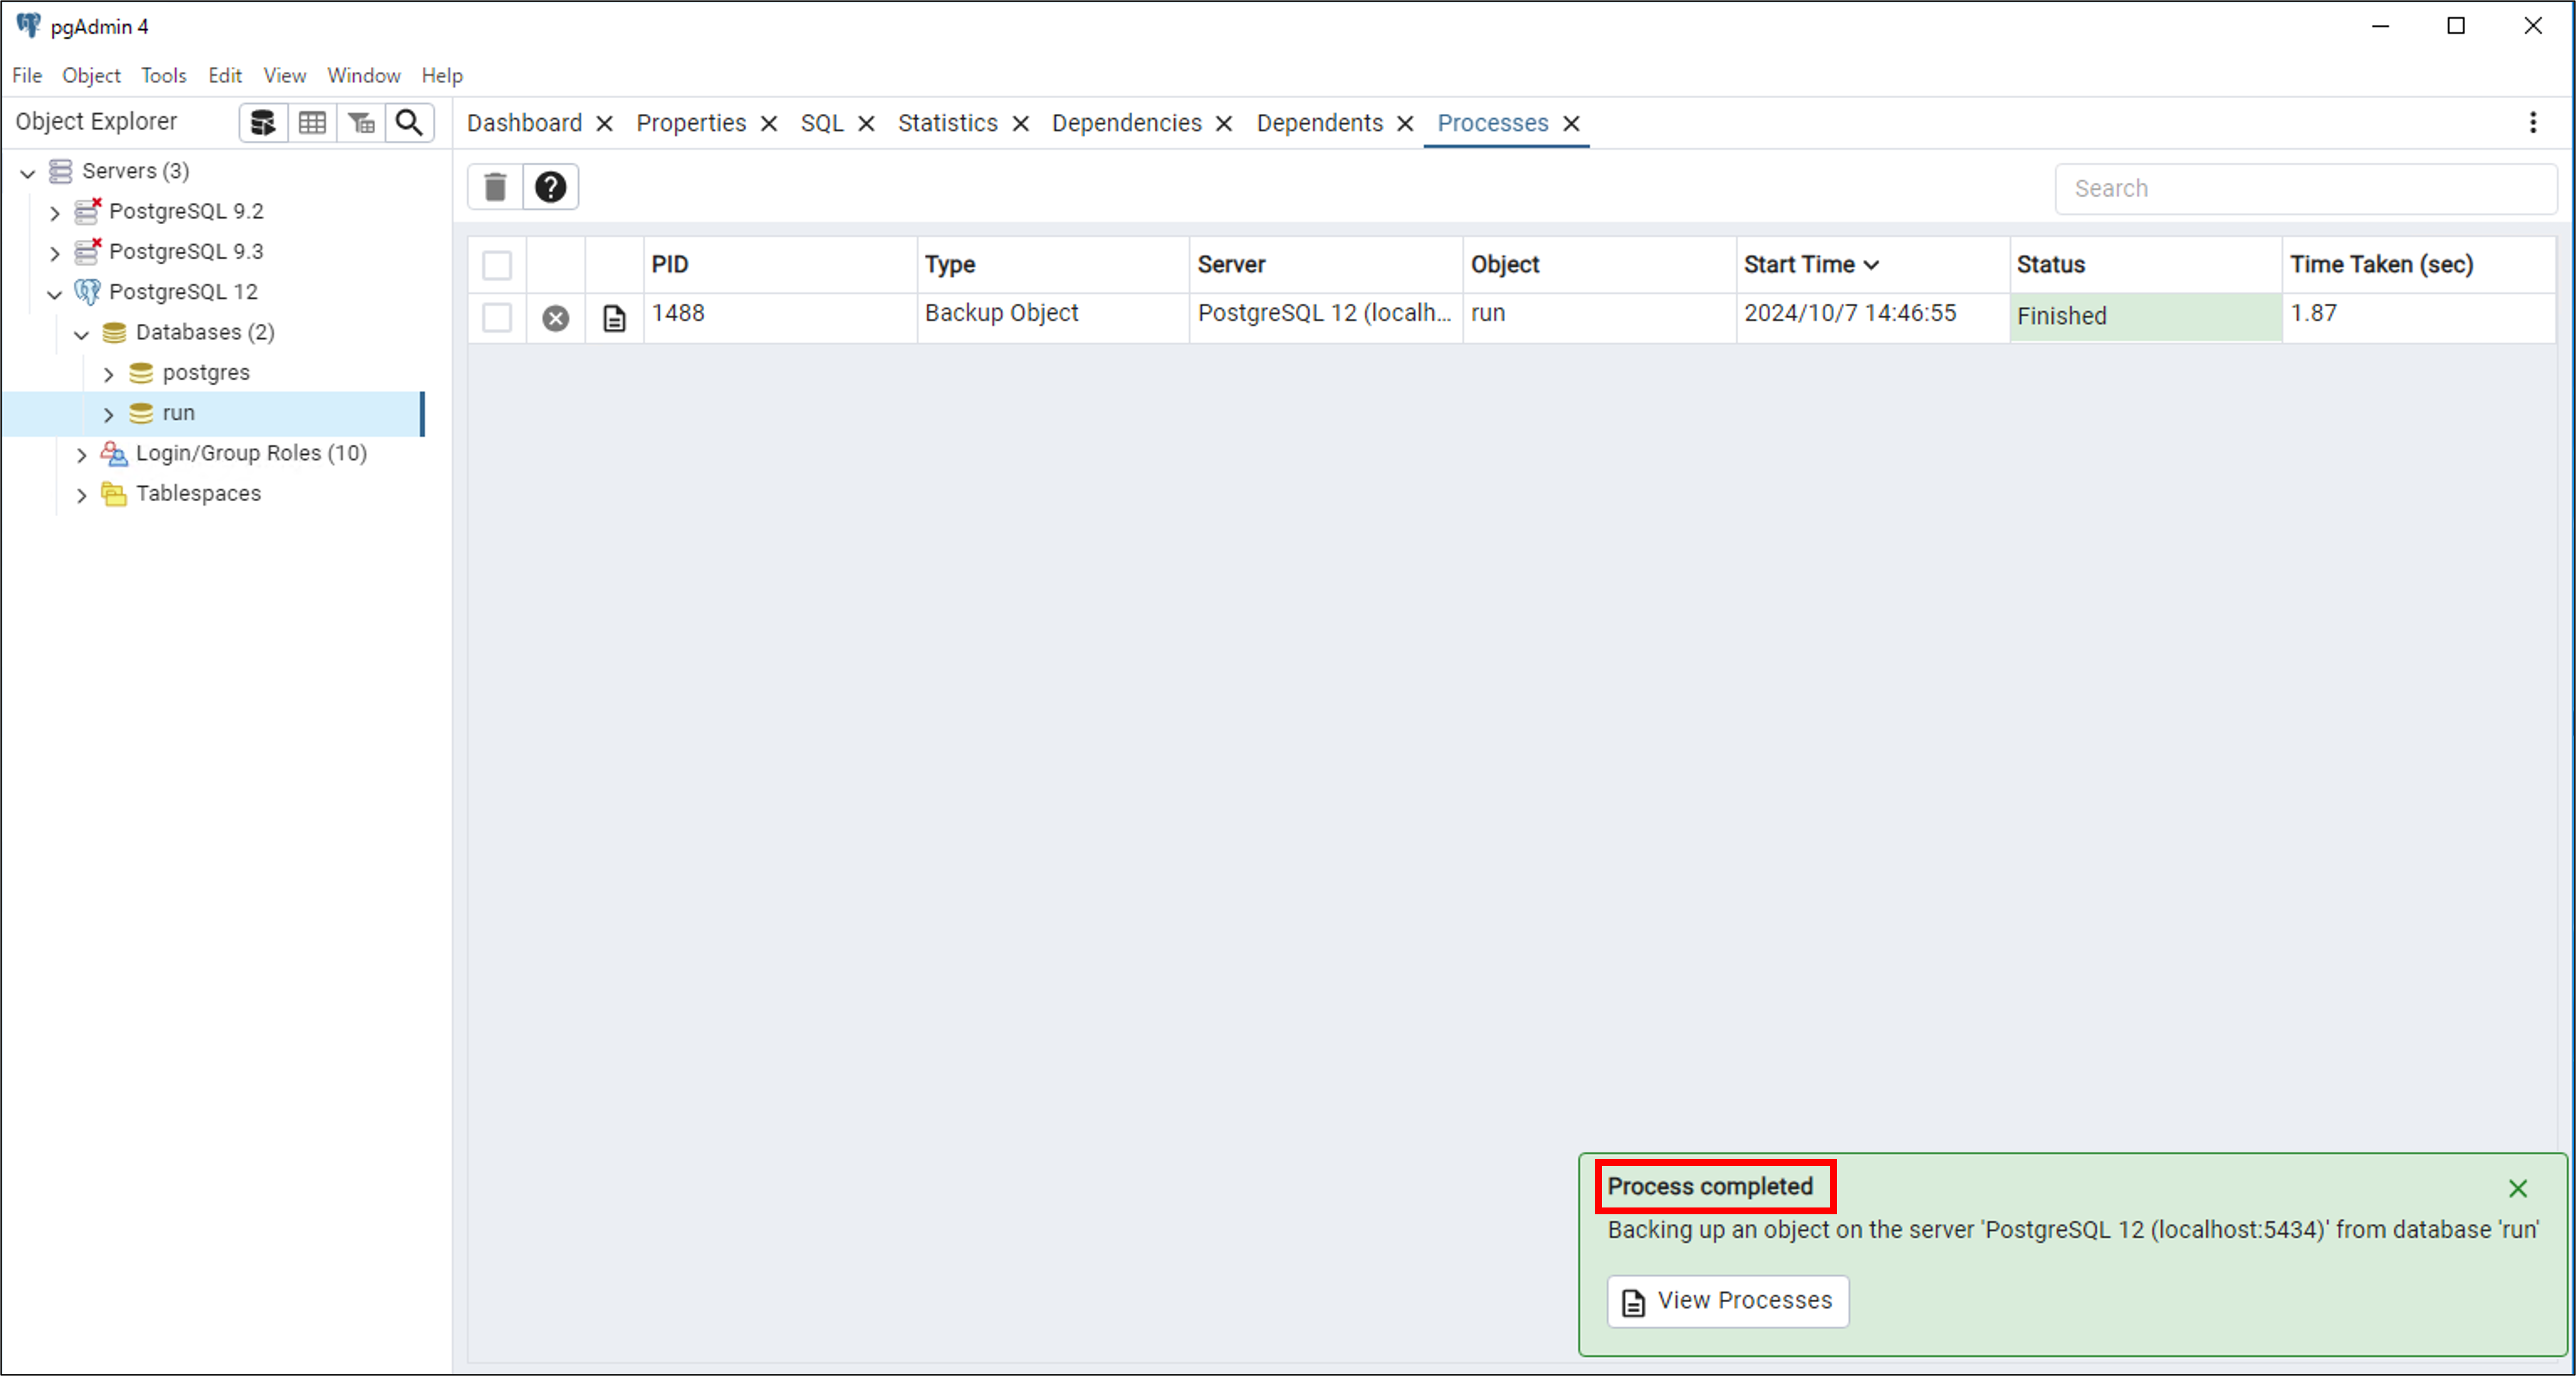Click the Databases folder icon

(115, 332)
